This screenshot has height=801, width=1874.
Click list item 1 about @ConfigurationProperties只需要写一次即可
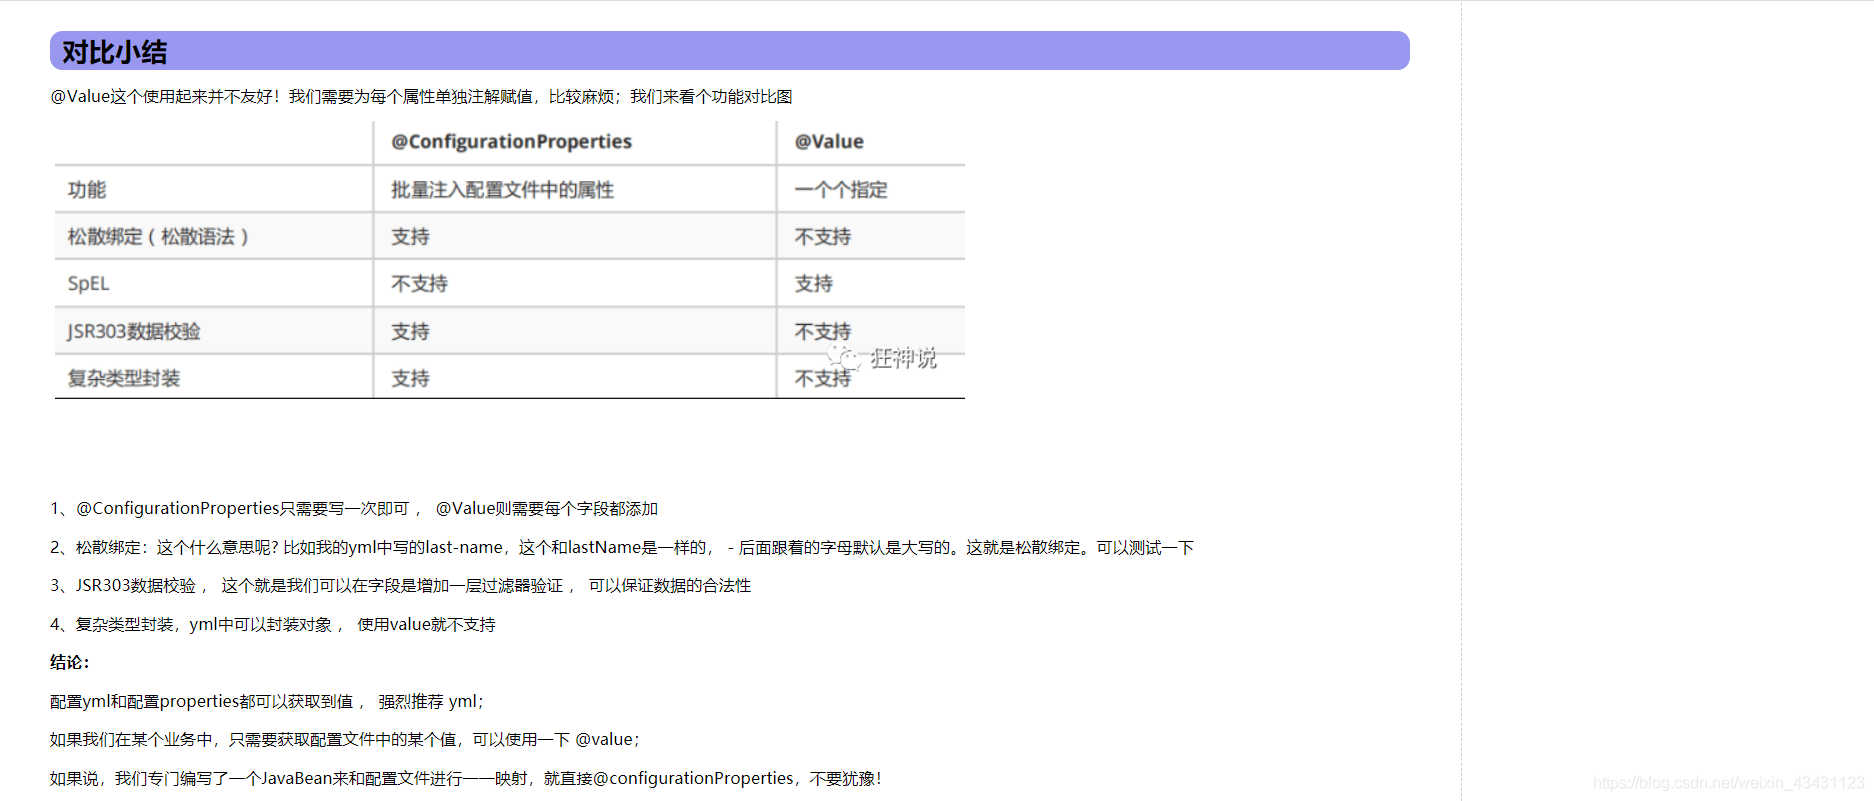[354, 509]
